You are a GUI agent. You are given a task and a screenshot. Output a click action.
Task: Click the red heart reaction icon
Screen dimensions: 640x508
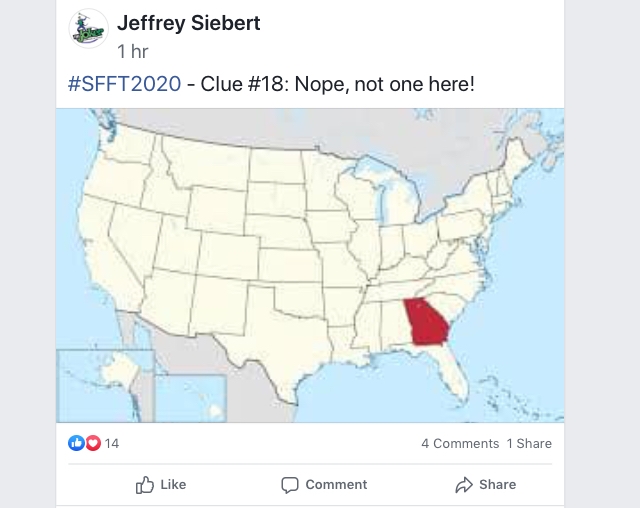click(93, 443)
